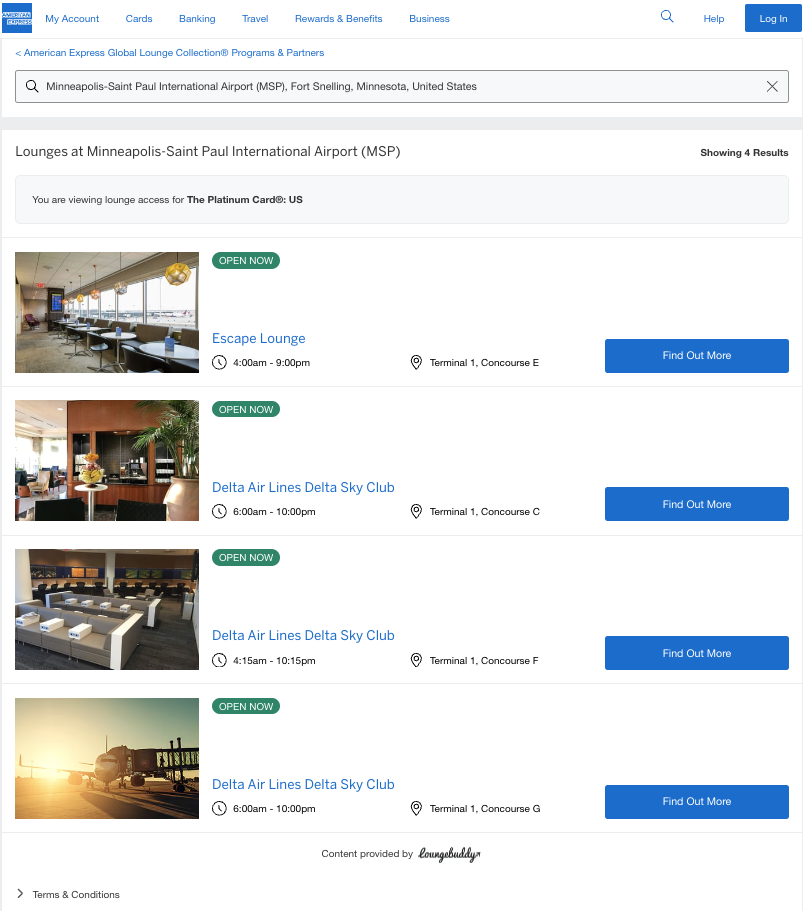803x911 pixels.
Task: Click the clock icon showing 4:15am - 10:15pm
Action: (219, 660)
